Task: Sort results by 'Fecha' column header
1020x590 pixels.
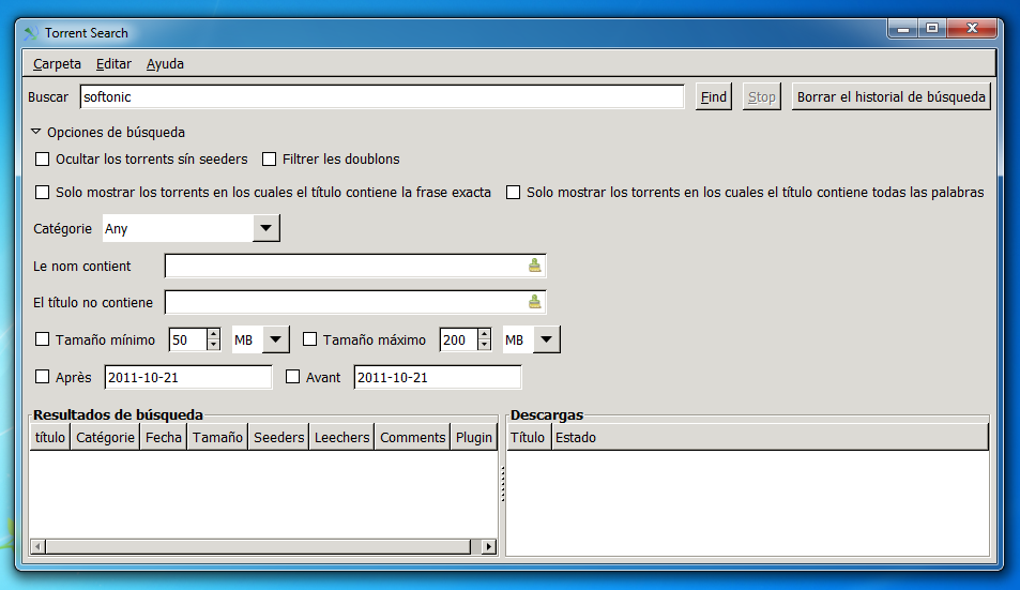Action: point(163,437)
